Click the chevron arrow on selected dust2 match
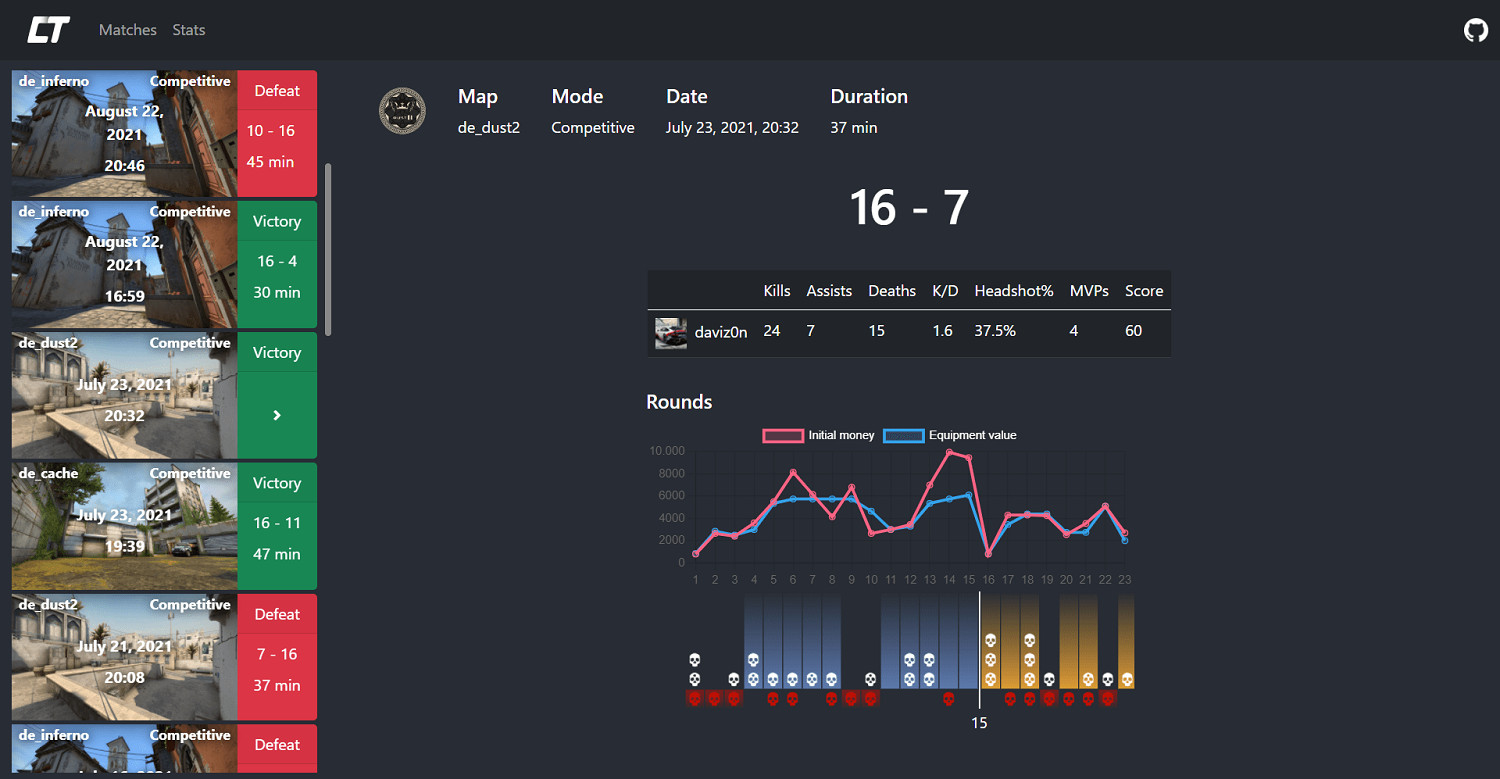Image resolution: width=1500 pixels, height=779 pixels. point(277,415)
